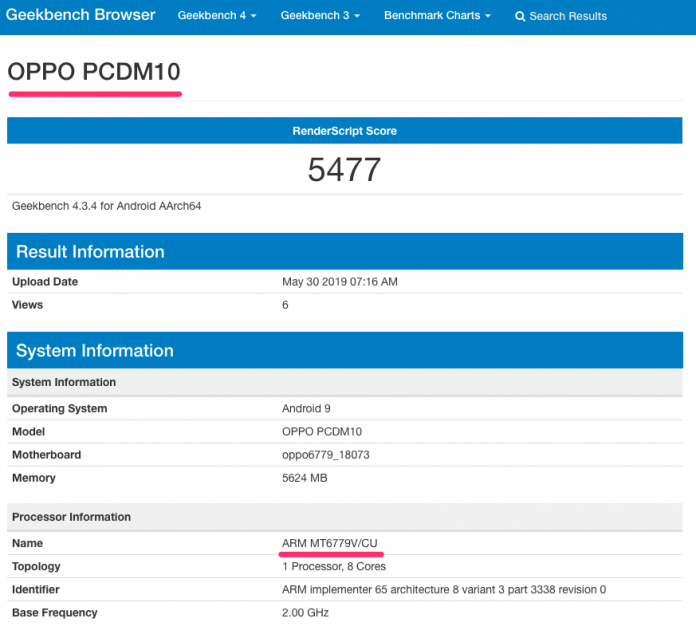The width and height of the screenshot is (696, 634).
Task: Click the Topology row label
Action: click(x=36, y=566)
